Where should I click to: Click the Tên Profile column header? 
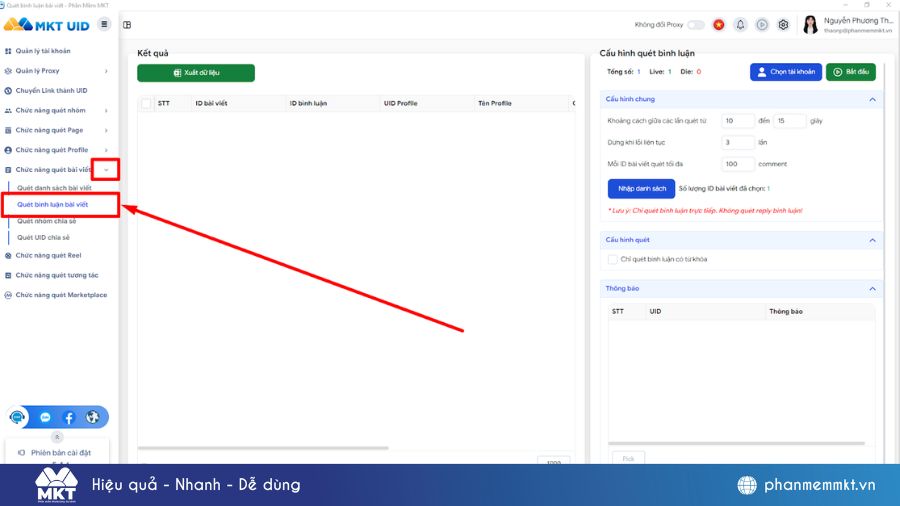(x=495, y=103)
